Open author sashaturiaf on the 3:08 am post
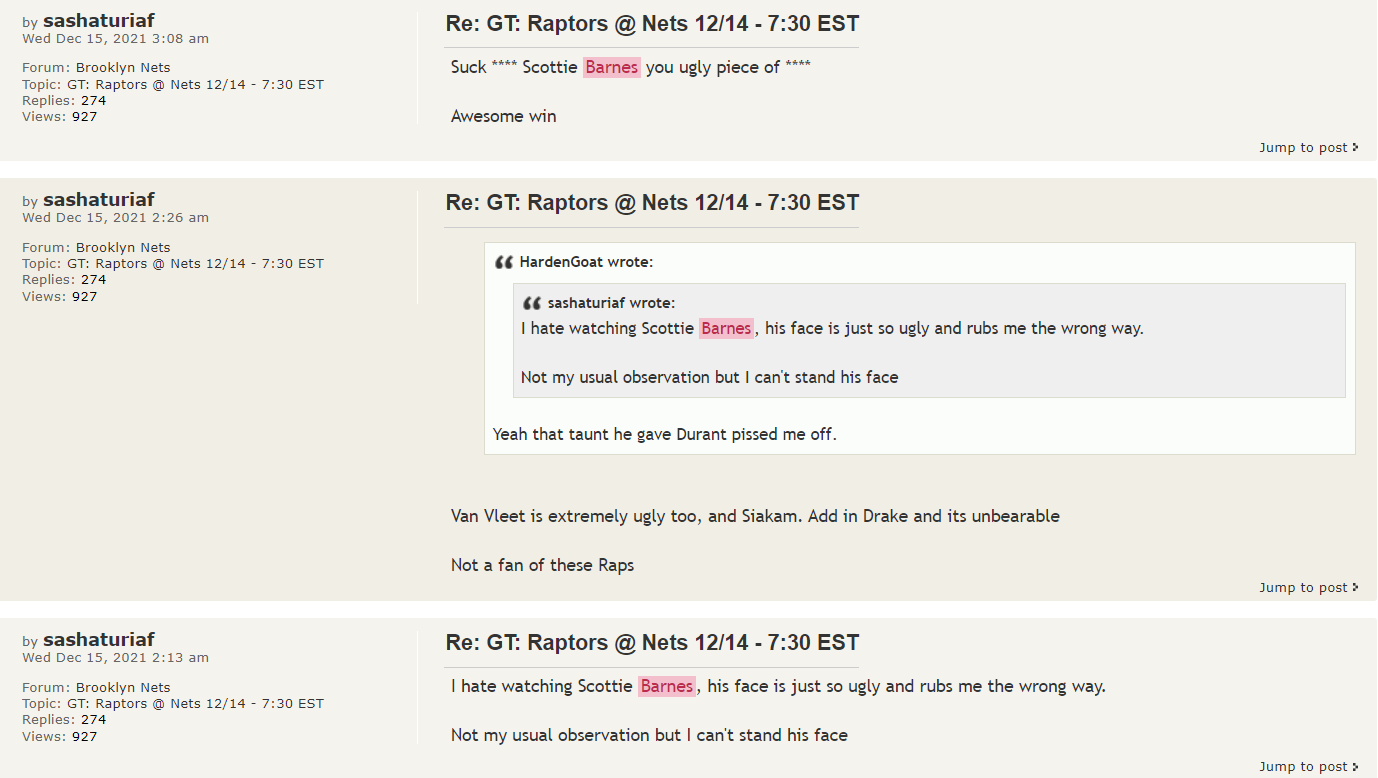 click(98, 20)
